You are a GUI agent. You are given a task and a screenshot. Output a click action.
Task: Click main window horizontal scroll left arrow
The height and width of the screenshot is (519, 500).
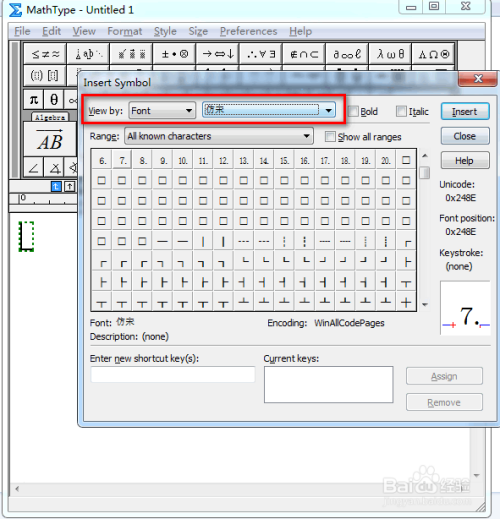(x=17, y=488)
